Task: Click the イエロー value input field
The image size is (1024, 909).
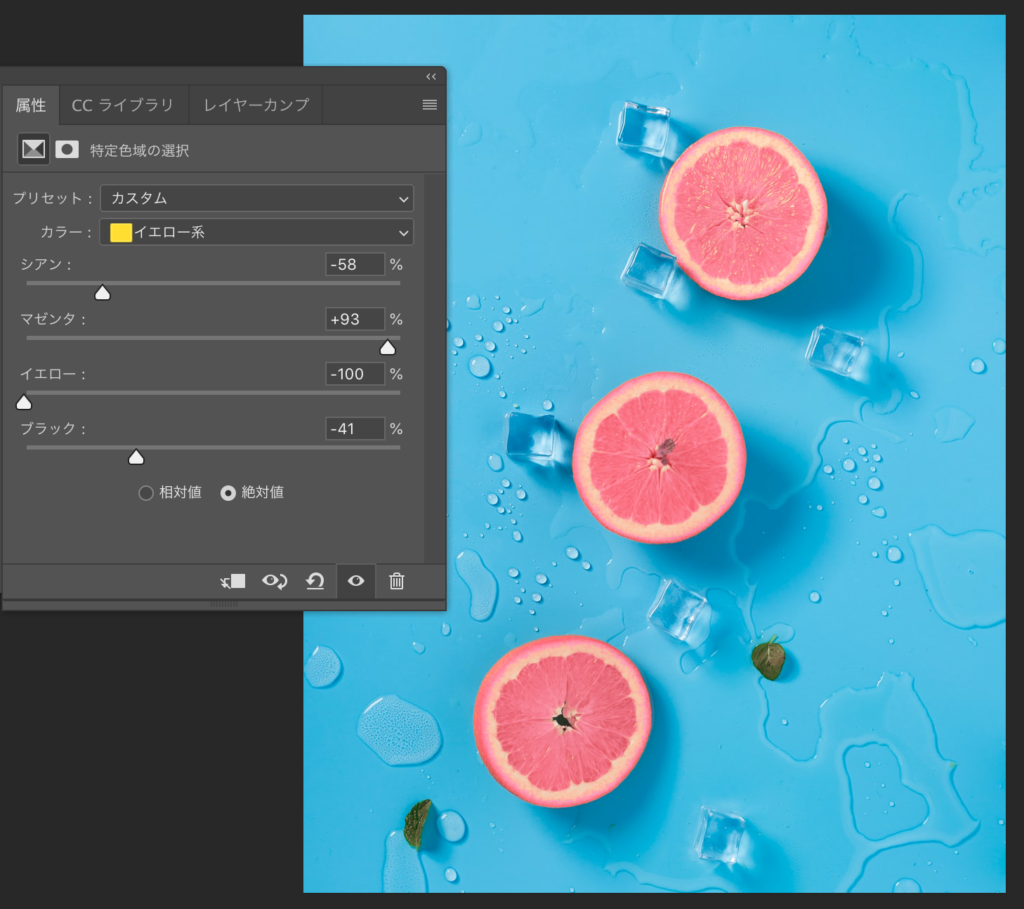Action: (355, 374)
